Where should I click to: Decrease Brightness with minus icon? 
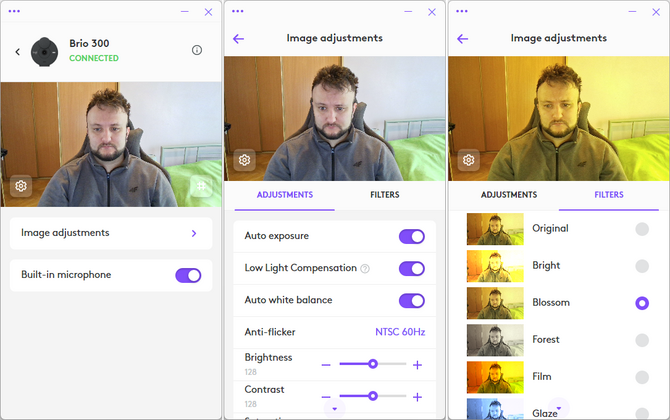tap(326, 365)
